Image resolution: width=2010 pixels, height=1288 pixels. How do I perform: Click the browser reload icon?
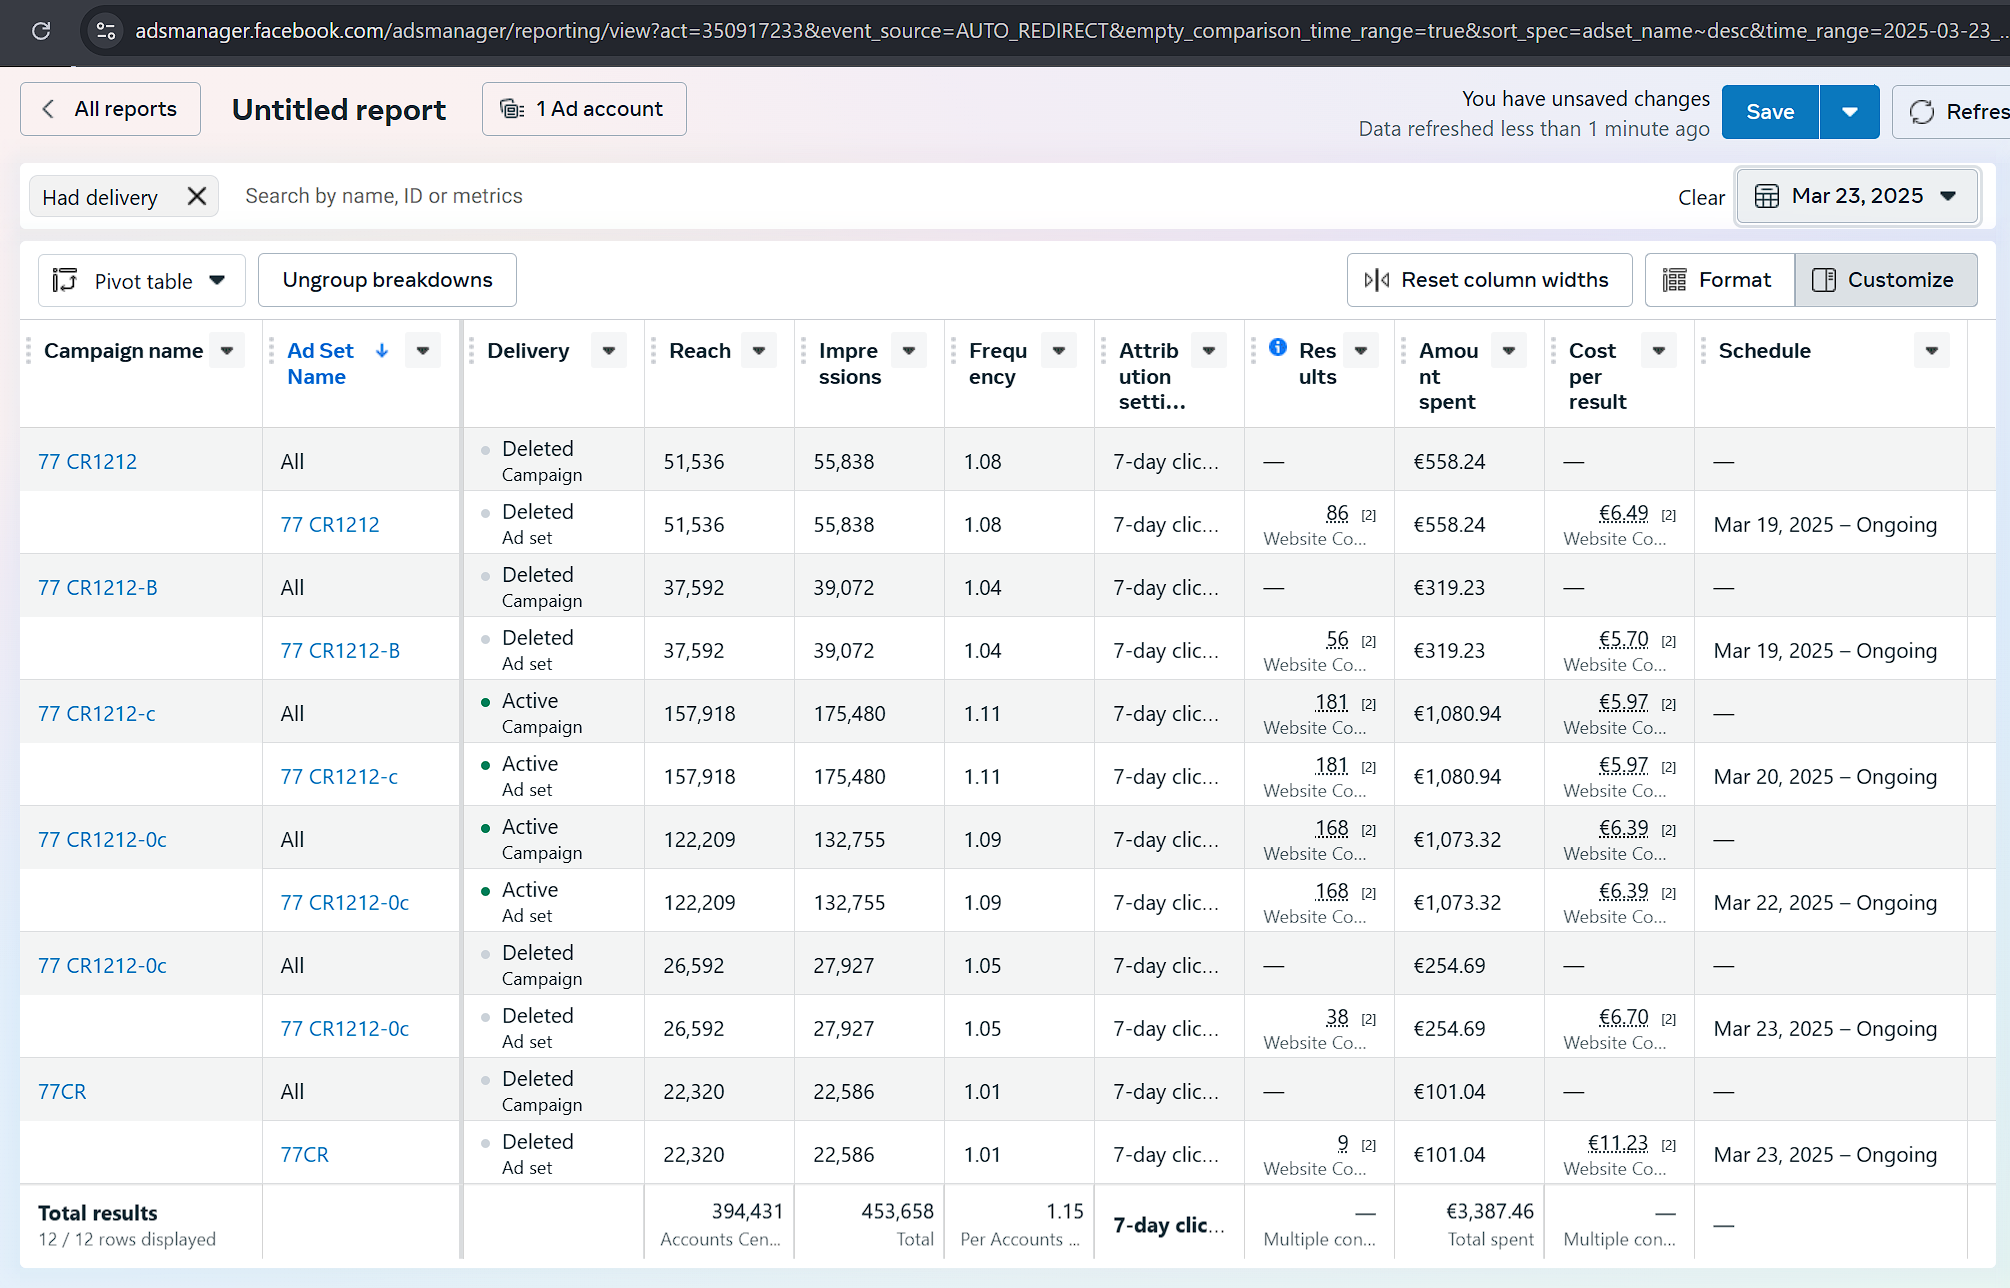coord(41,31)
